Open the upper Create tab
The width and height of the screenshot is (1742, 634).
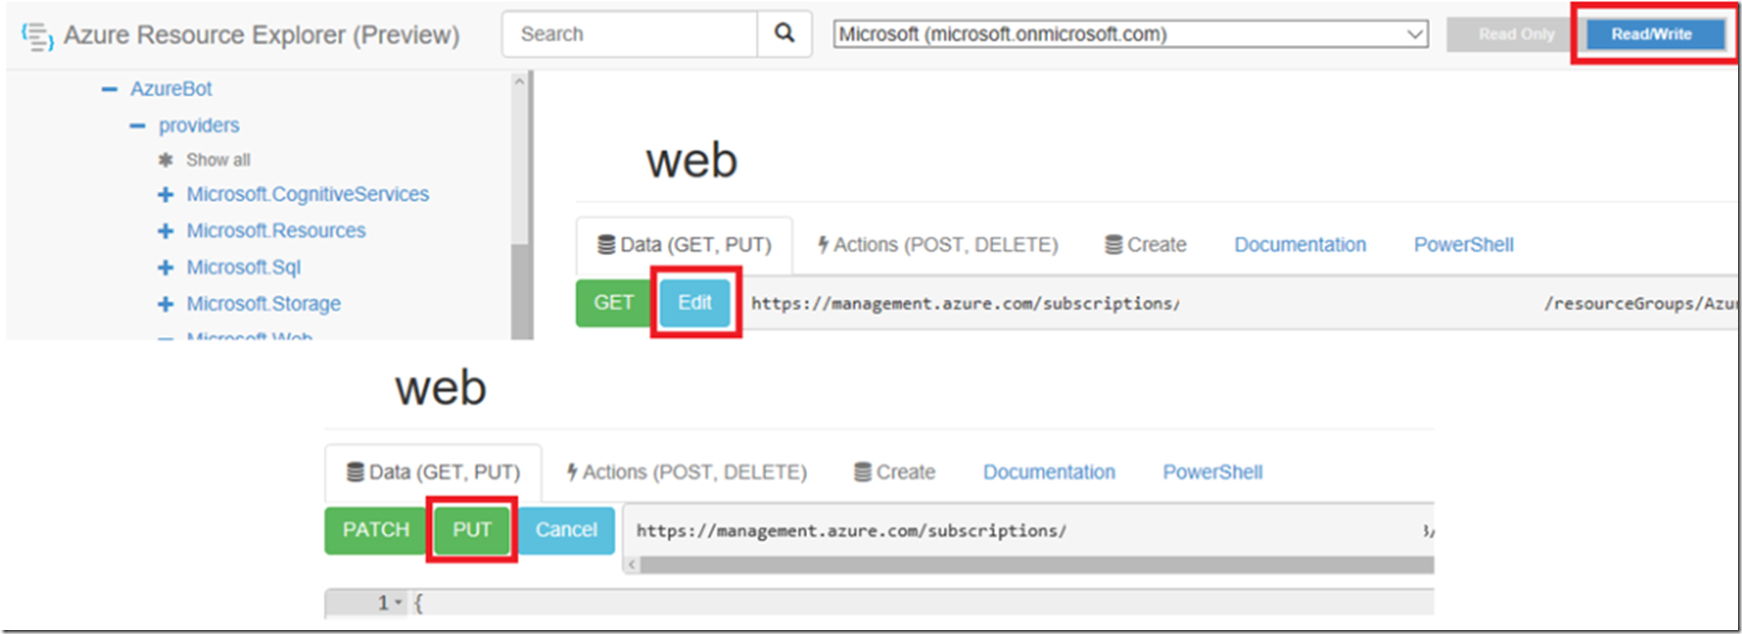tap(1146, 245)
